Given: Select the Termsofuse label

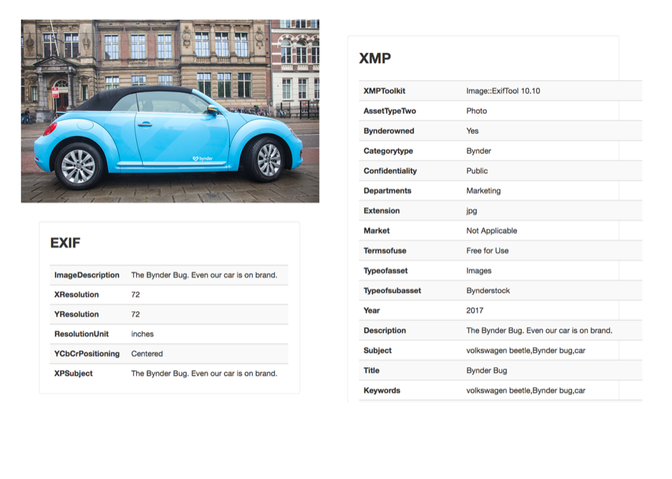Looking at the screenshot, I should [385, 251].
